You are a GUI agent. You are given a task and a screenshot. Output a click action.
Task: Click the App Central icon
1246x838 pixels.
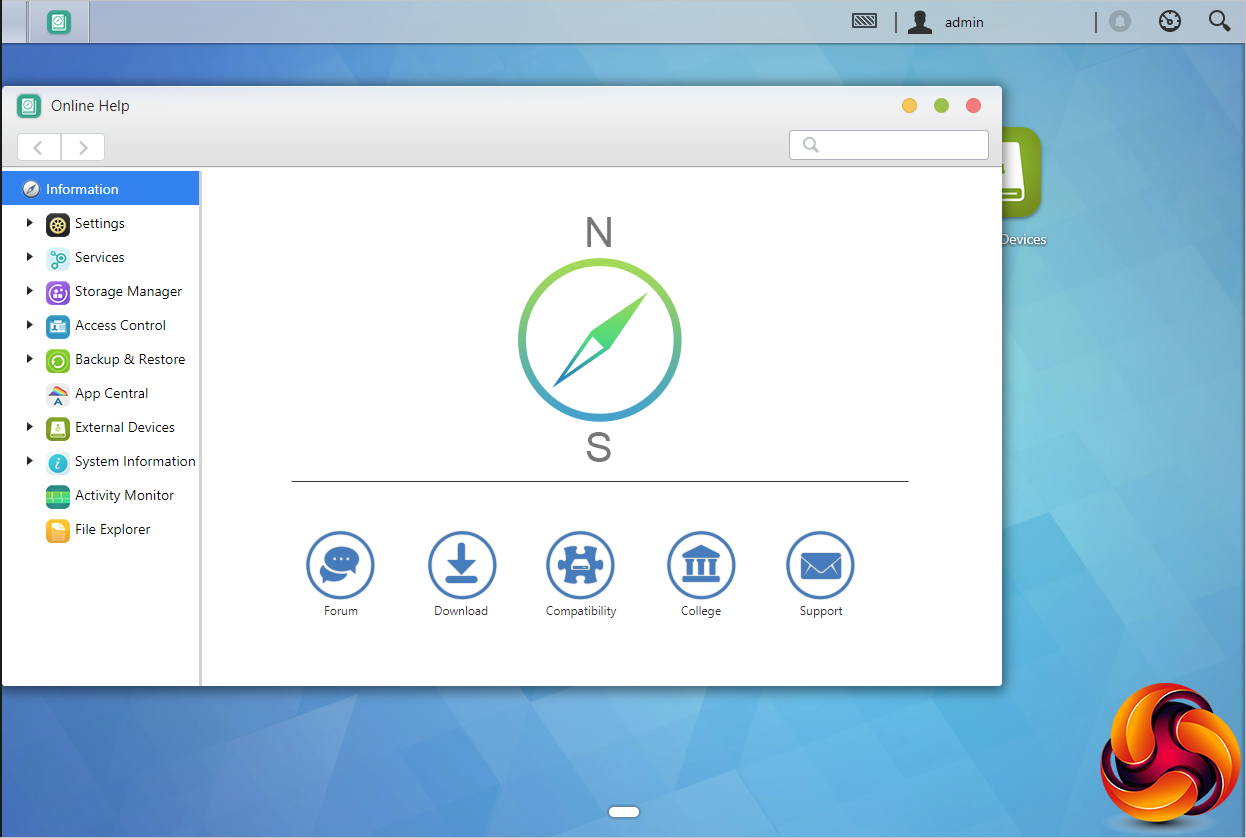pyautogui.click(x=58, y=394)
